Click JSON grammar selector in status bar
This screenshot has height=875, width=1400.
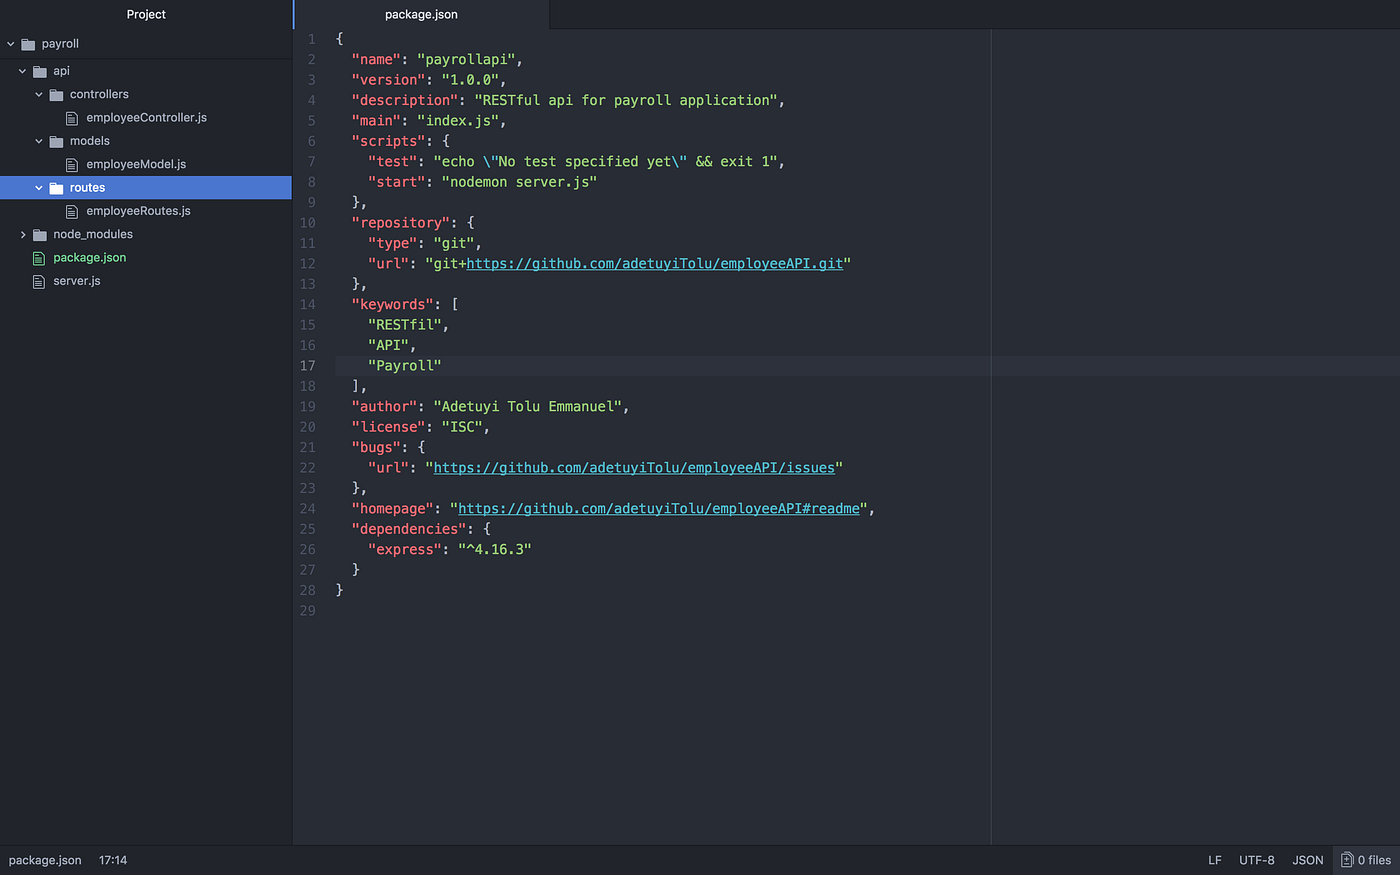(x=1307, y=859)
